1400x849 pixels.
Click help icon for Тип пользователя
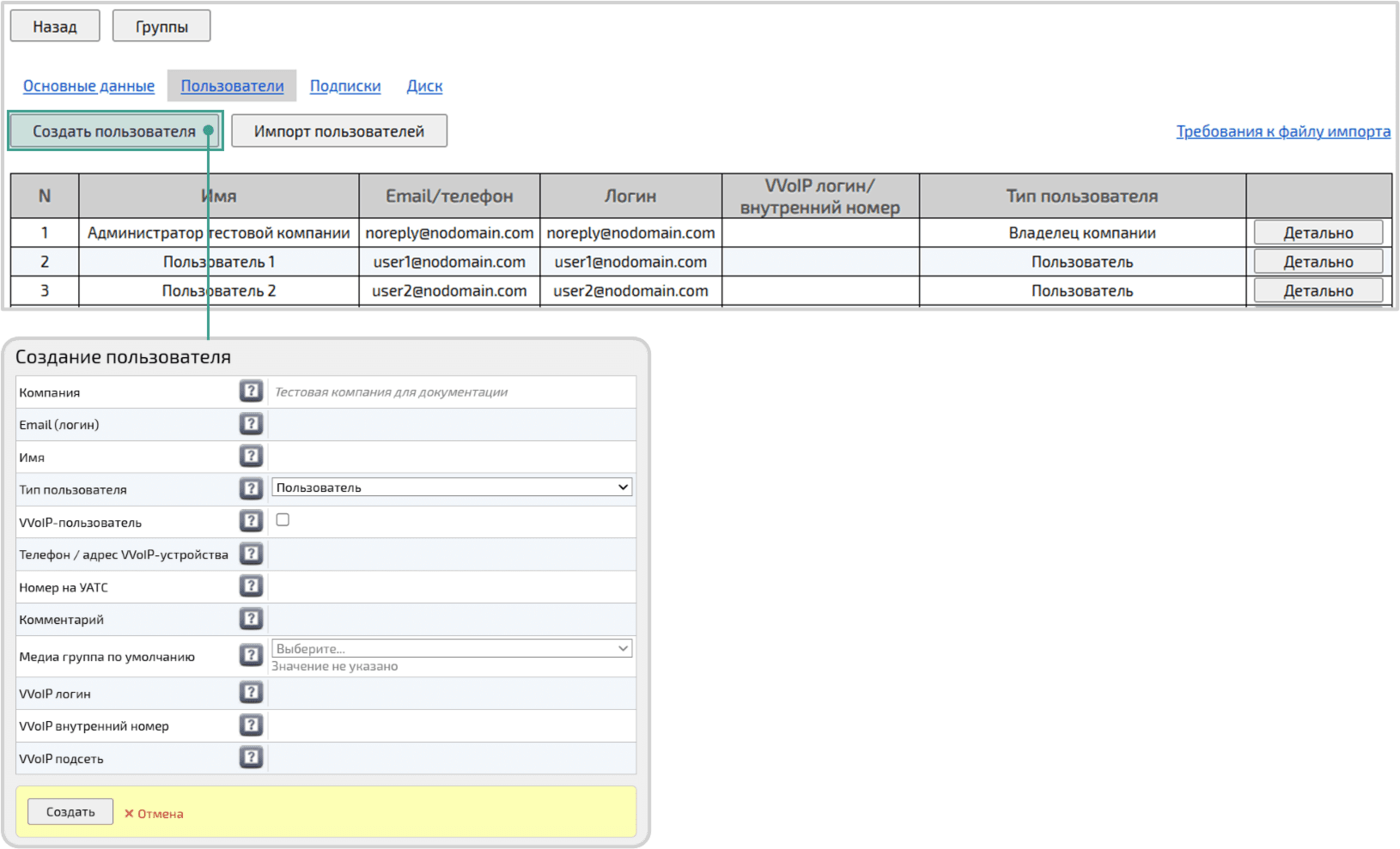[251, 489]
